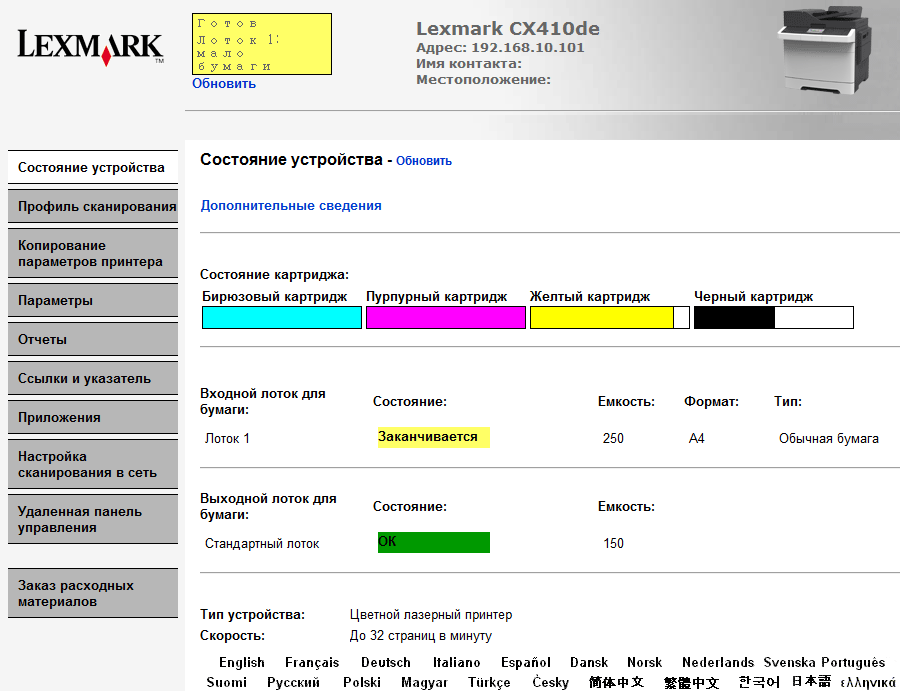Click Обновить link next to Состояние устройства heading
Image resolution: width=900 pixels, height=691 pixels.
(424, 161)
